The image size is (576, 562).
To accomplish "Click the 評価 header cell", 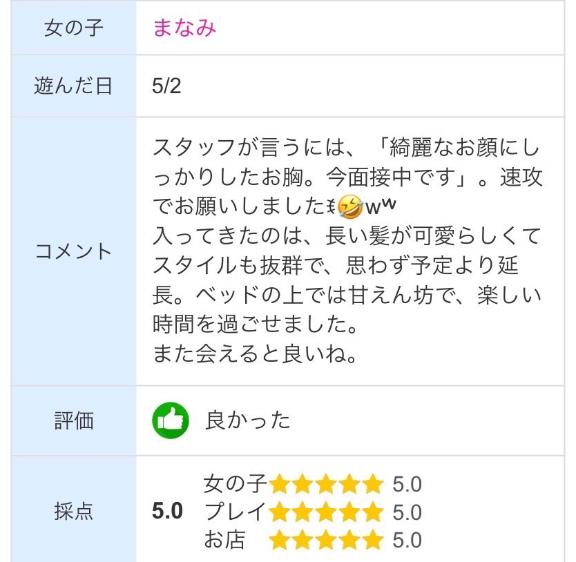I will [74, 421].
